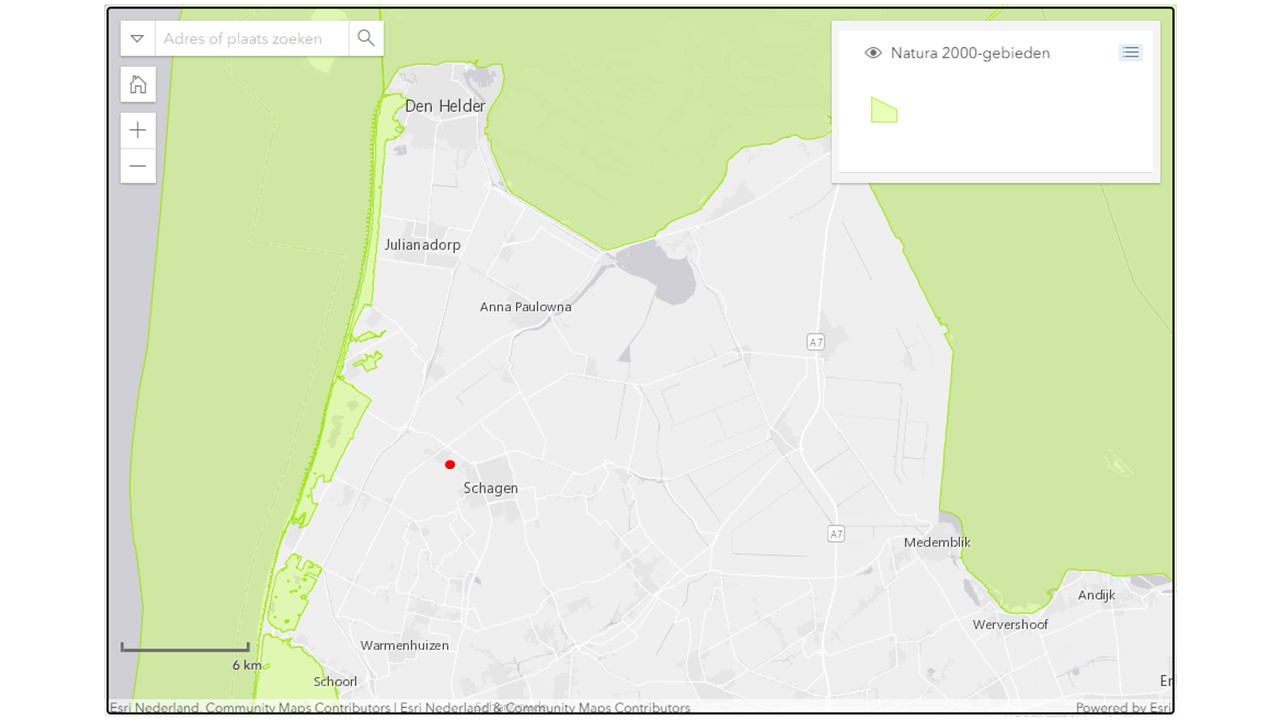
Task: Open the layer options menu icon
Action: pos(1130,53)
